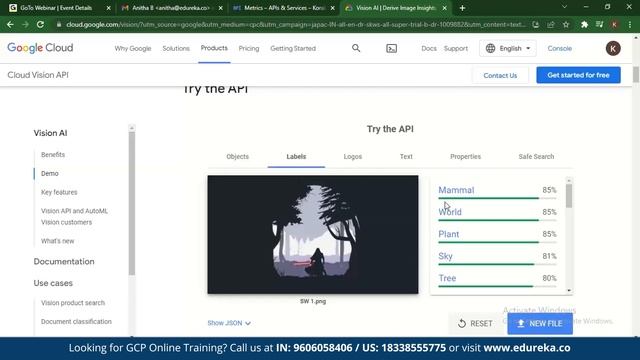The image size is (640, 360).
Task: Select Demo in the sidebar
Action: coord(49,173)
